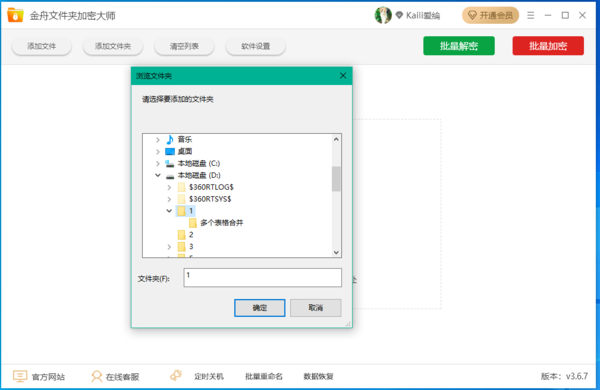The height and width of the screenshot is (390, 600).
Task: Select the 桌面 desktop icon in tree
Action: point(170,152)
